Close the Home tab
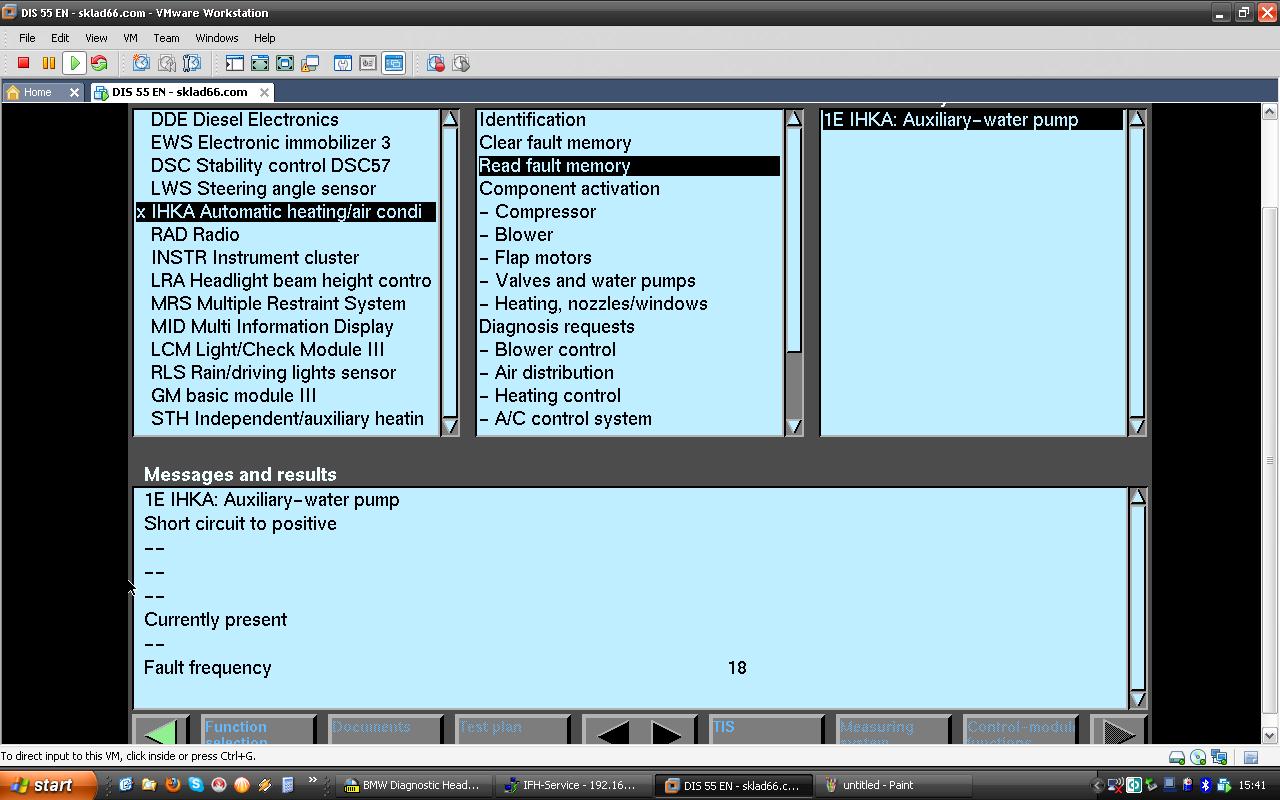Image resolution: width=1280 pixels, height=800 pixels. pyautogui.click(x=74, y=92)
